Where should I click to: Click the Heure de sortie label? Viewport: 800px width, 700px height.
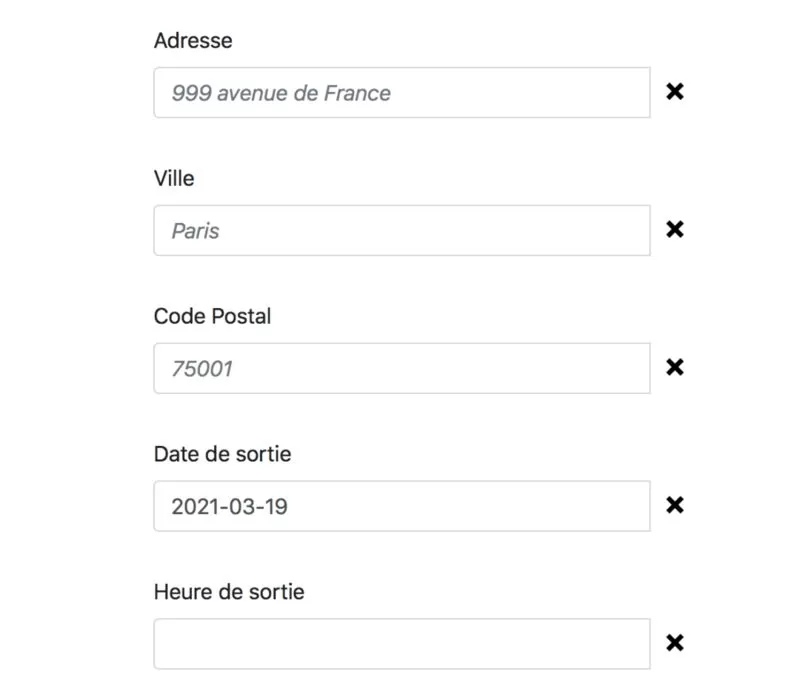[x=229, y=592]
